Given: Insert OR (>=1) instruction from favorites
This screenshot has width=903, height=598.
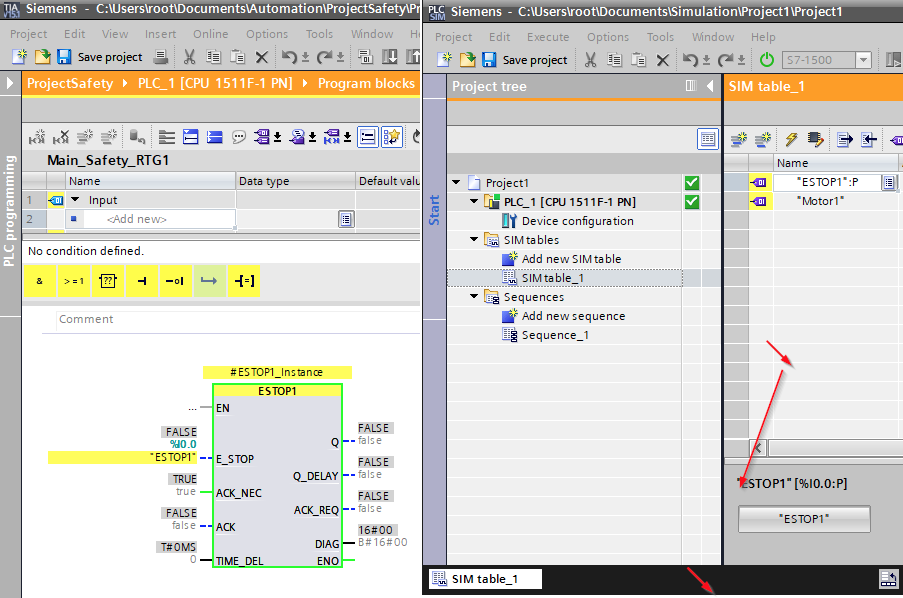Looking at the screenshot, I should (x=74, y=281).
